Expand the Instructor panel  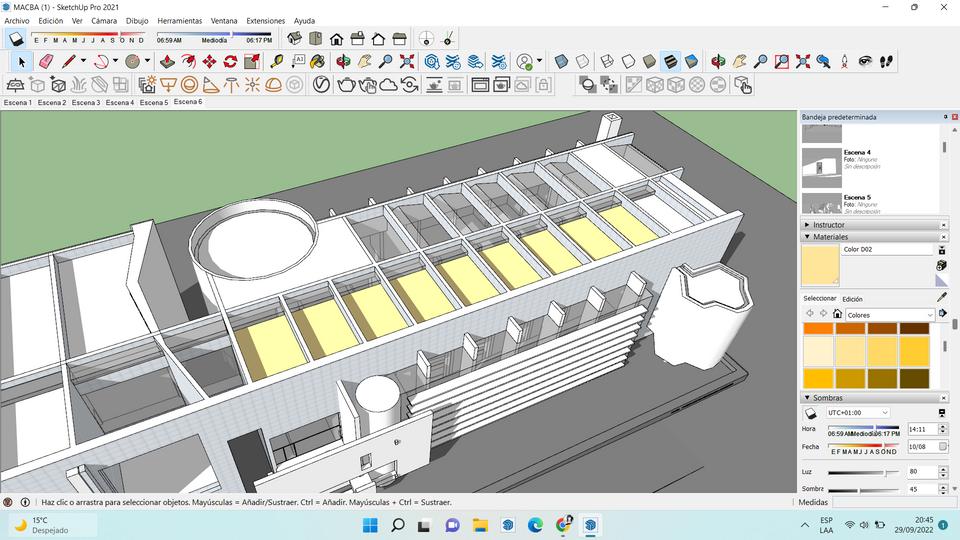[x=828, y=225]
